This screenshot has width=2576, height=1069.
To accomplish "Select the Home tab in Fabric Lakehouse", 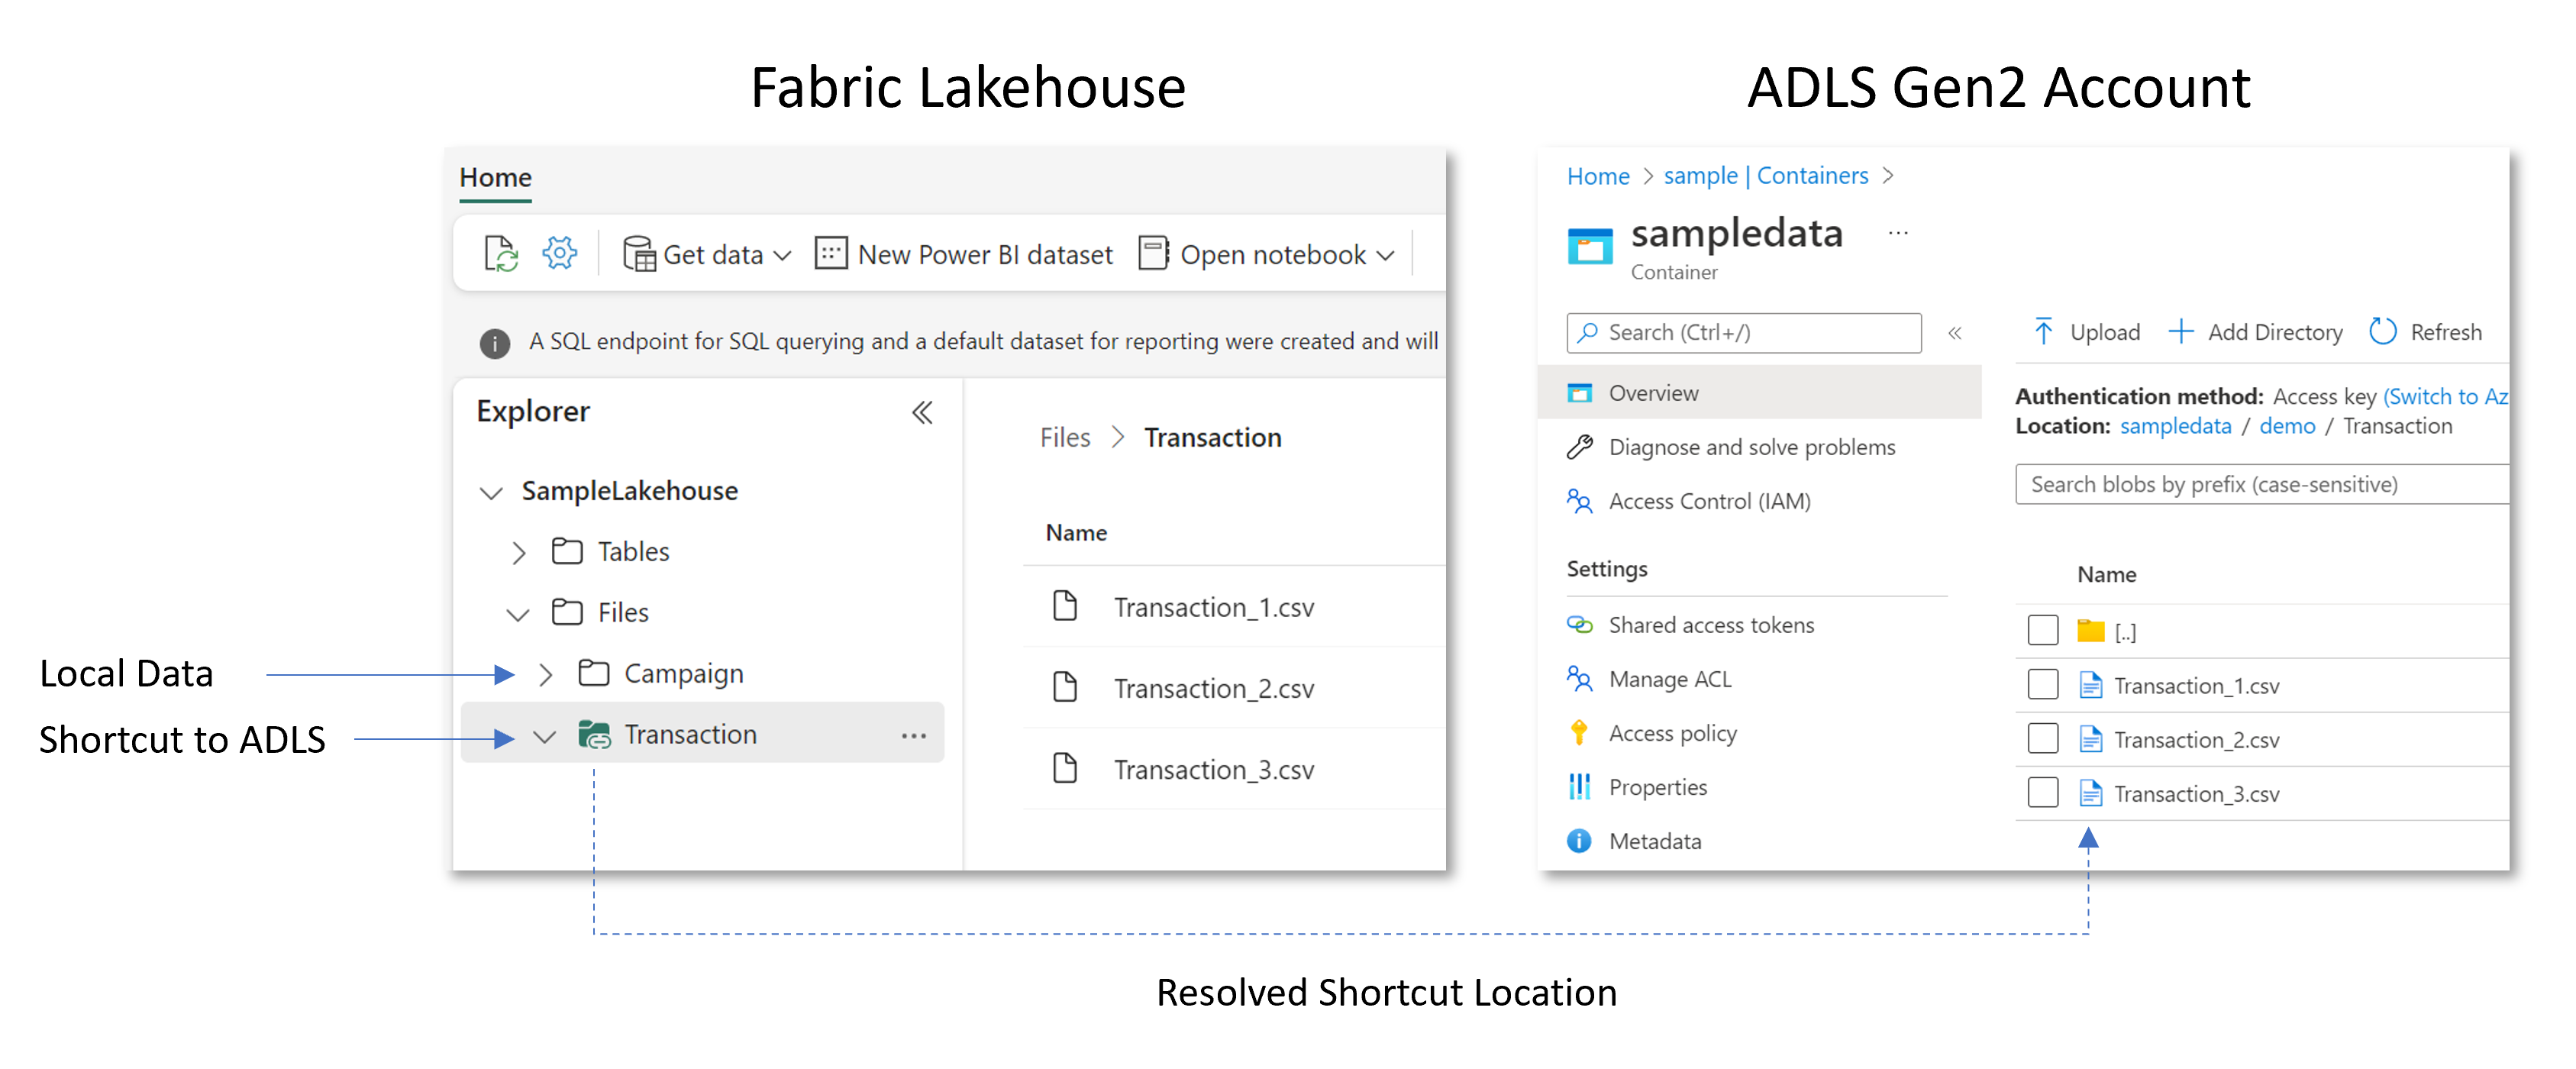I will tap(495, 177).
